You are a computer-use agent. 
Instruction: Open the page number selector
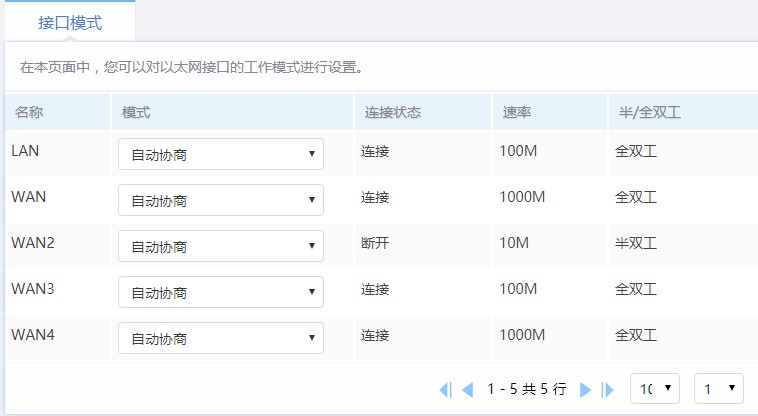coord(720,388)
